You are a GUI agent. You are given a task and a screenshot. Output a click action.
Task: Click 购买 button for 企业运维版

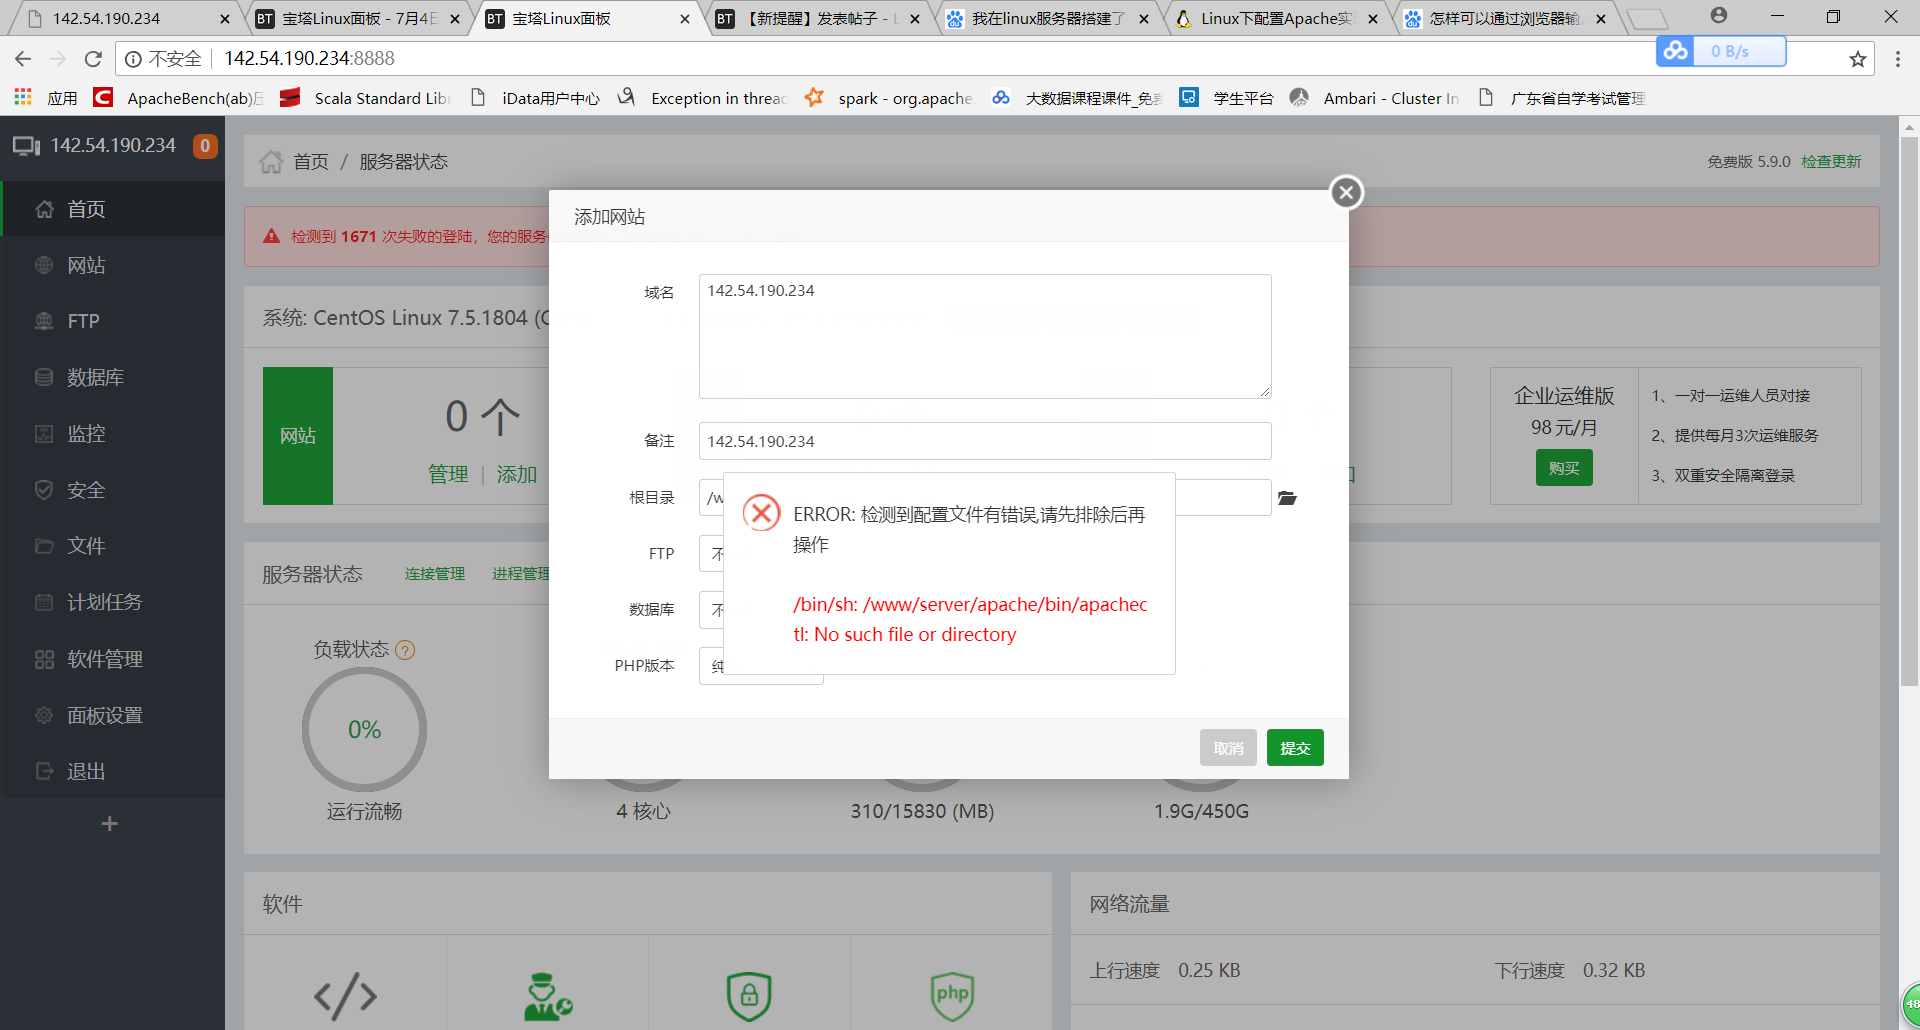[x=1564, y=468]
